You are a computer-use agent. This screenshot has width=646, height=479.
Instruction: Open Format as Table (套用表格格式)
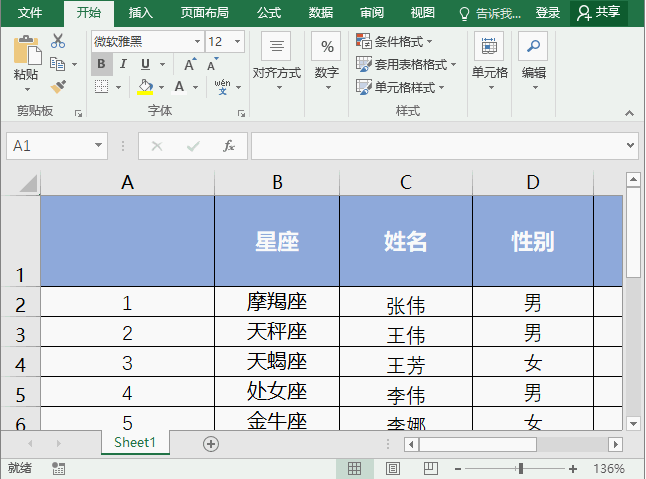click(406, 64)
